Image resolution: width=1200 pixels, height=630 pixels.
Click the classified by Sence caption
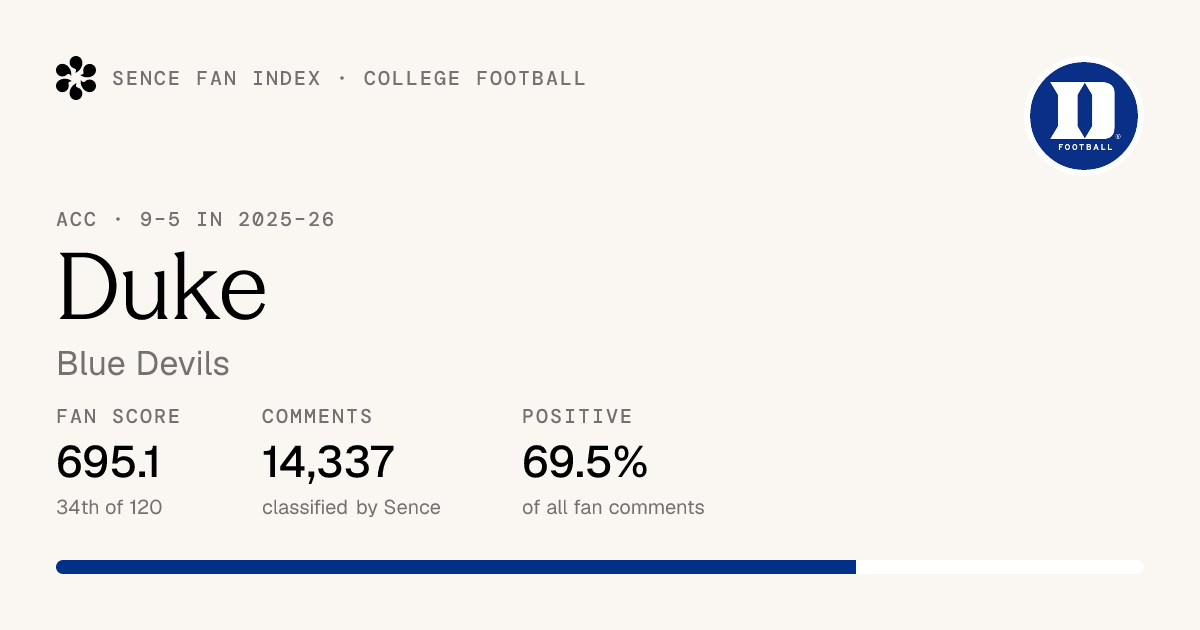[351, 508]
